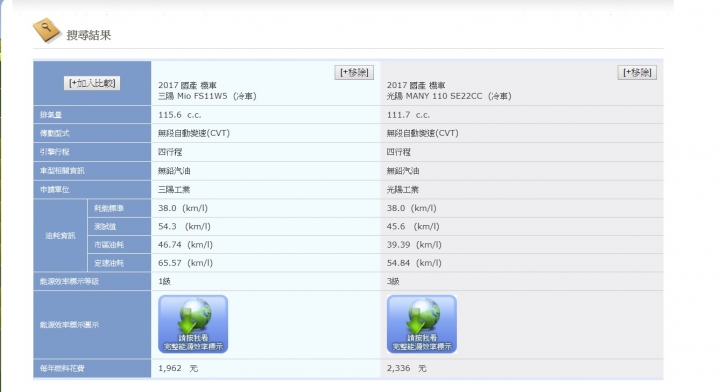Click the 耗能標準 sub-row header
Screen dimensions: 720x392
(x=119, y=208)
